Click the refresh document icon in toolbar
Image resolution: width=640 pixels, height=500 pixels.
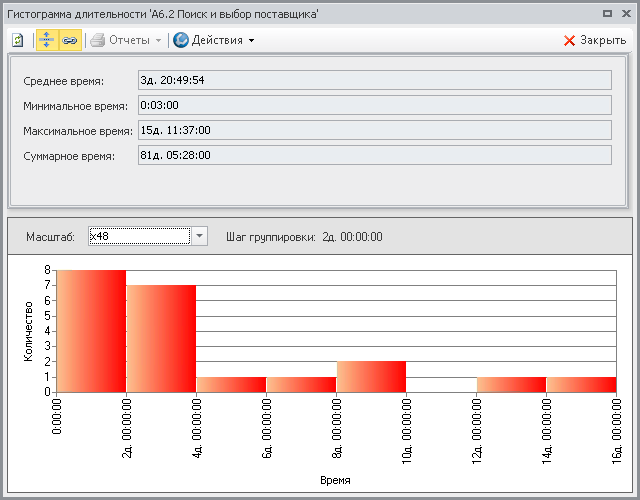click(18, 40)
